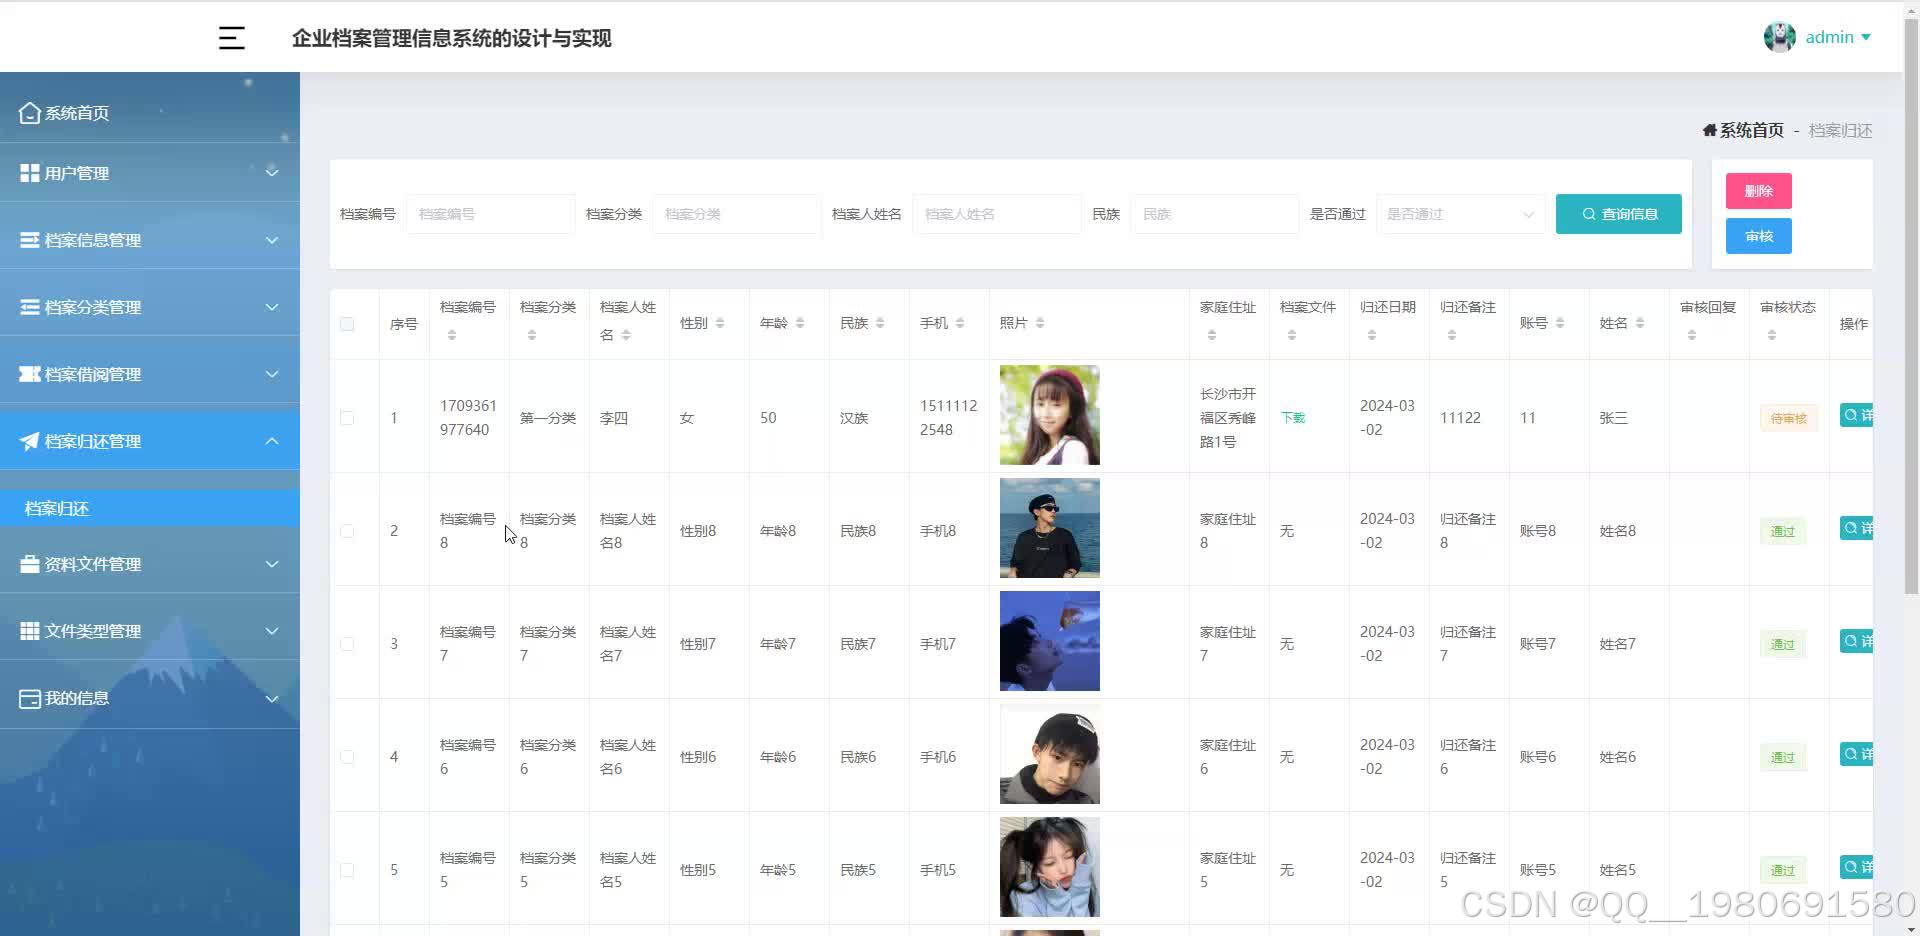Viewport: 1920px width, 936px height.
Task: Click the pink 删除 button
Action: click(1757, 190)
